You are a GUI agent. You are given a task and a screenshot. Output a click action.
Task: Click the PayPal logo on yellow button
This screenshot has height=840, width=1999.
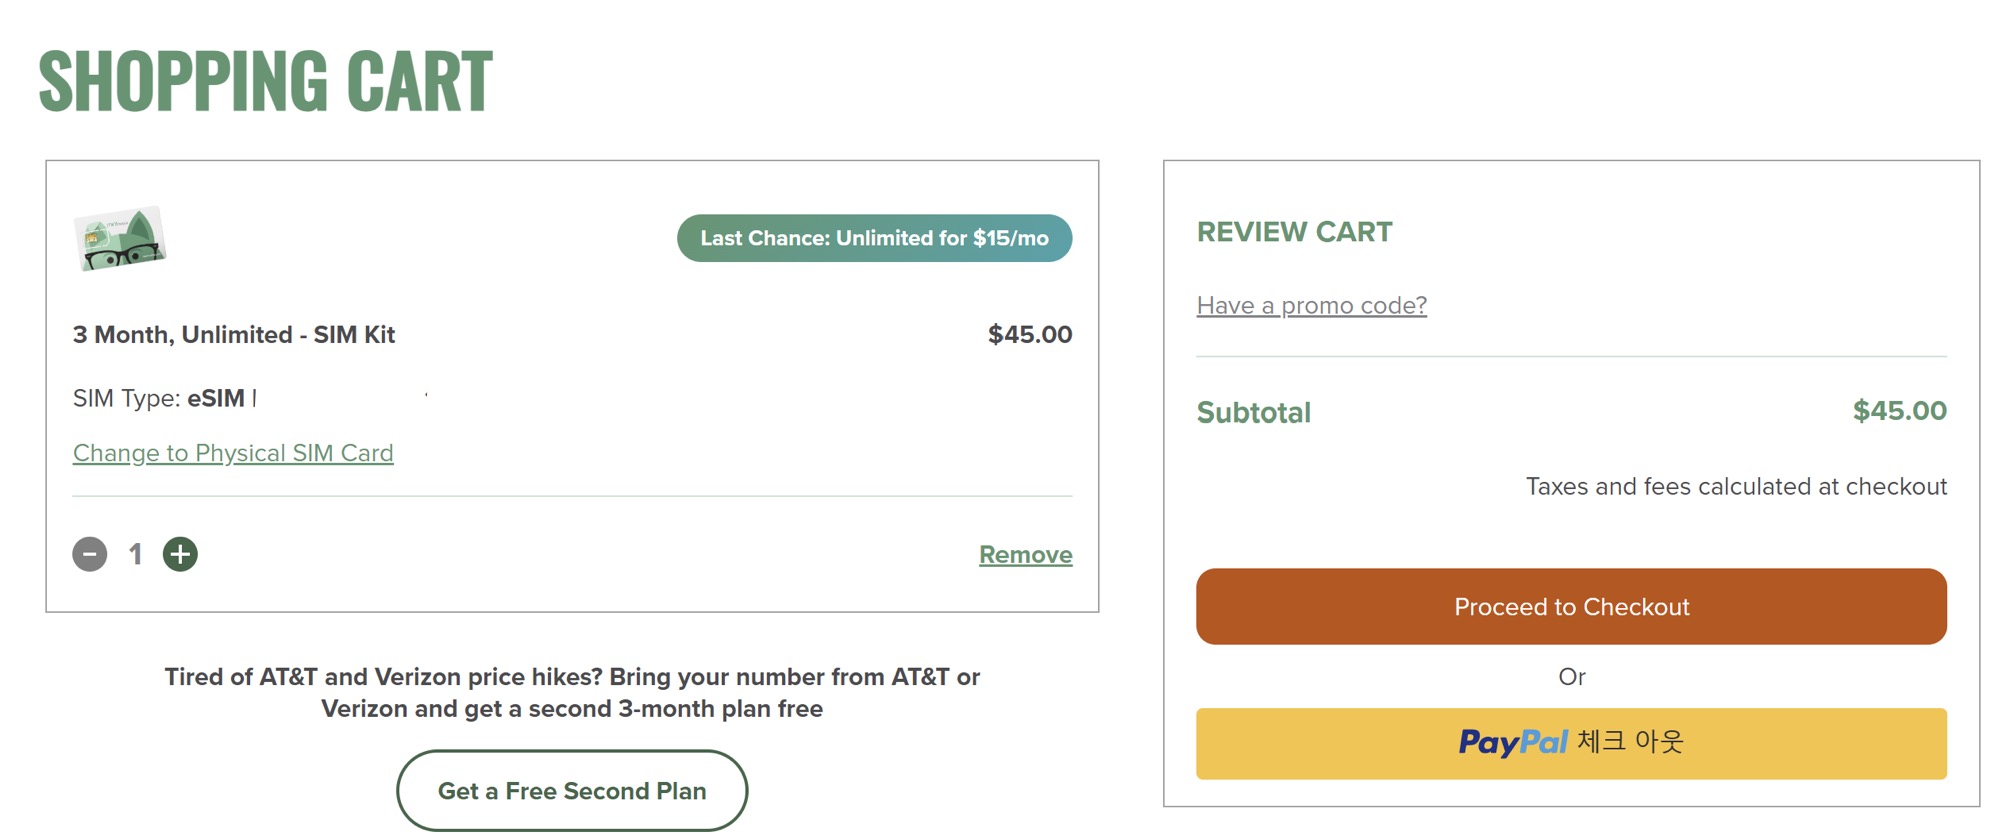tap(1512, 742)
